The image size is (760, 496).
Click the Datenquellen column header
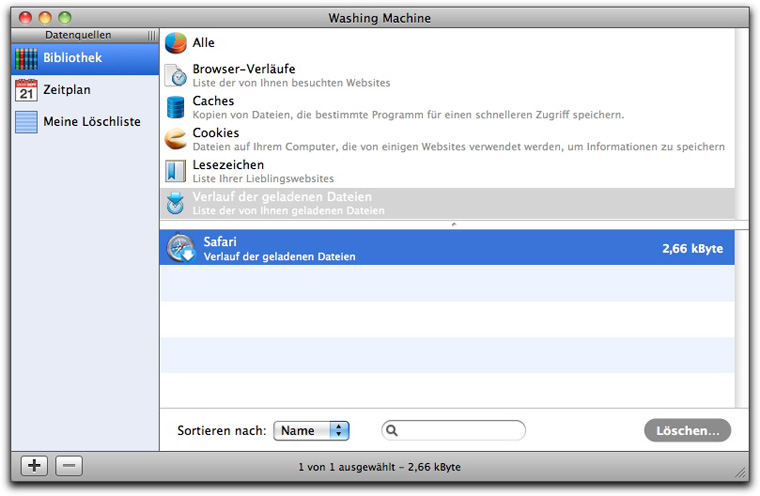78,35
